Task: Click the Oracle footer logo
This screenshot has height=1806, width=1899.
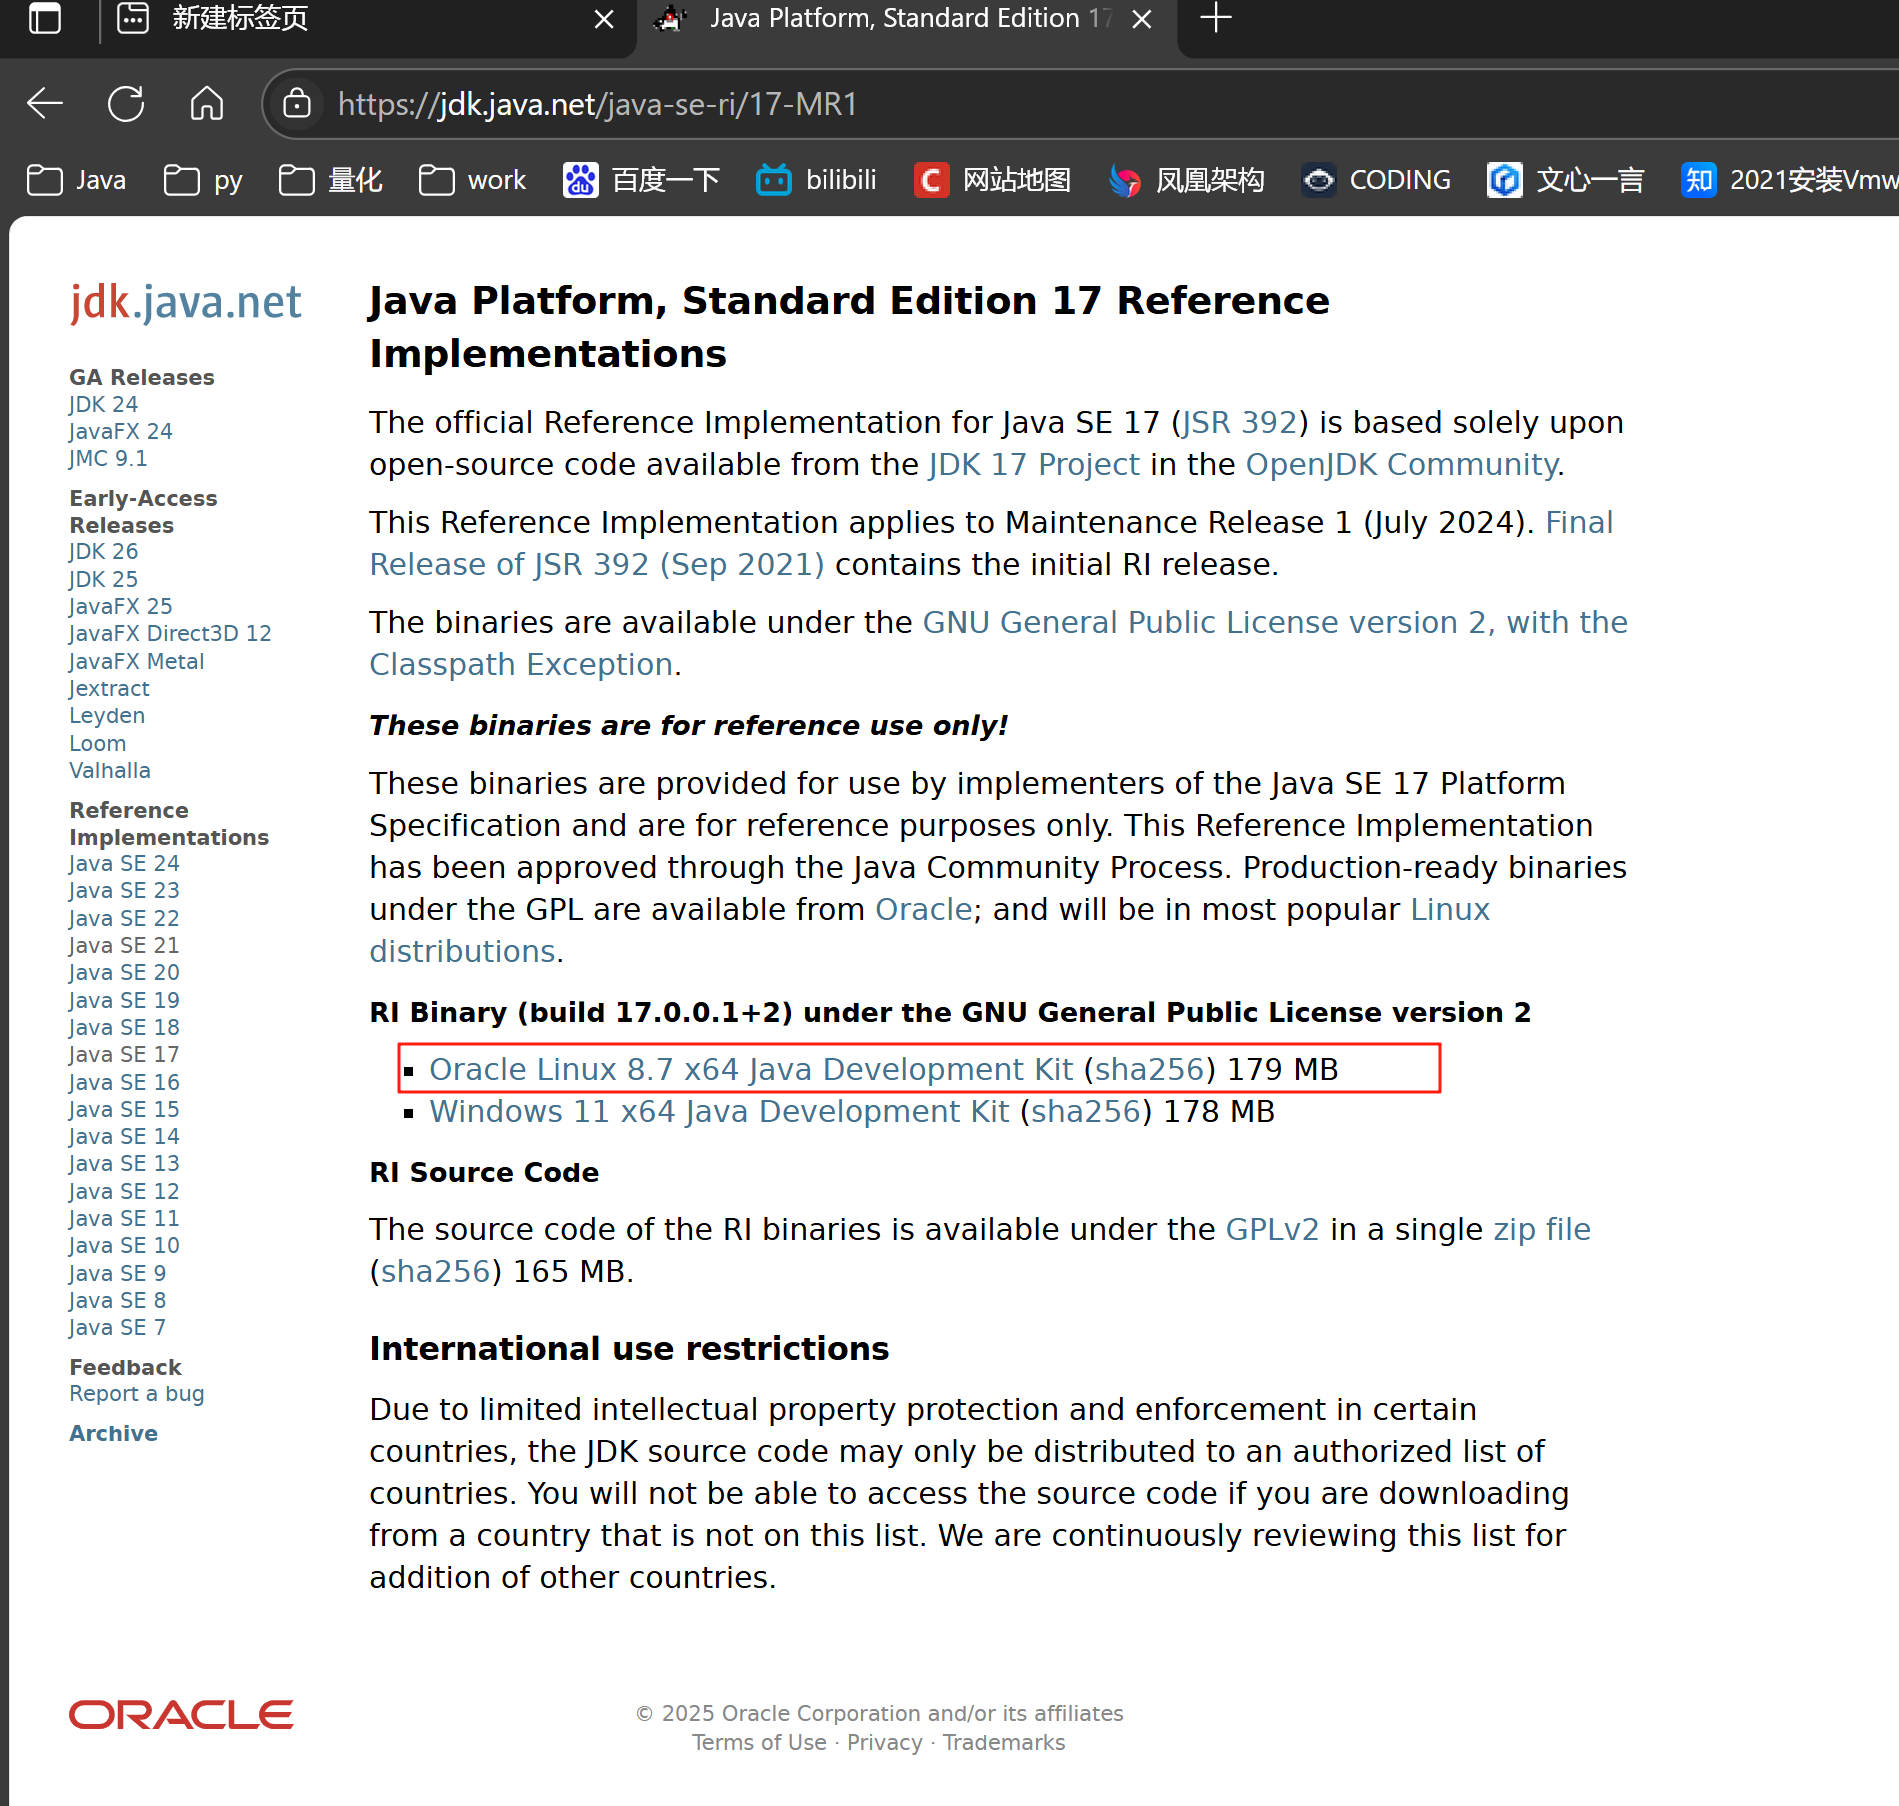Action: [180, 1715]
